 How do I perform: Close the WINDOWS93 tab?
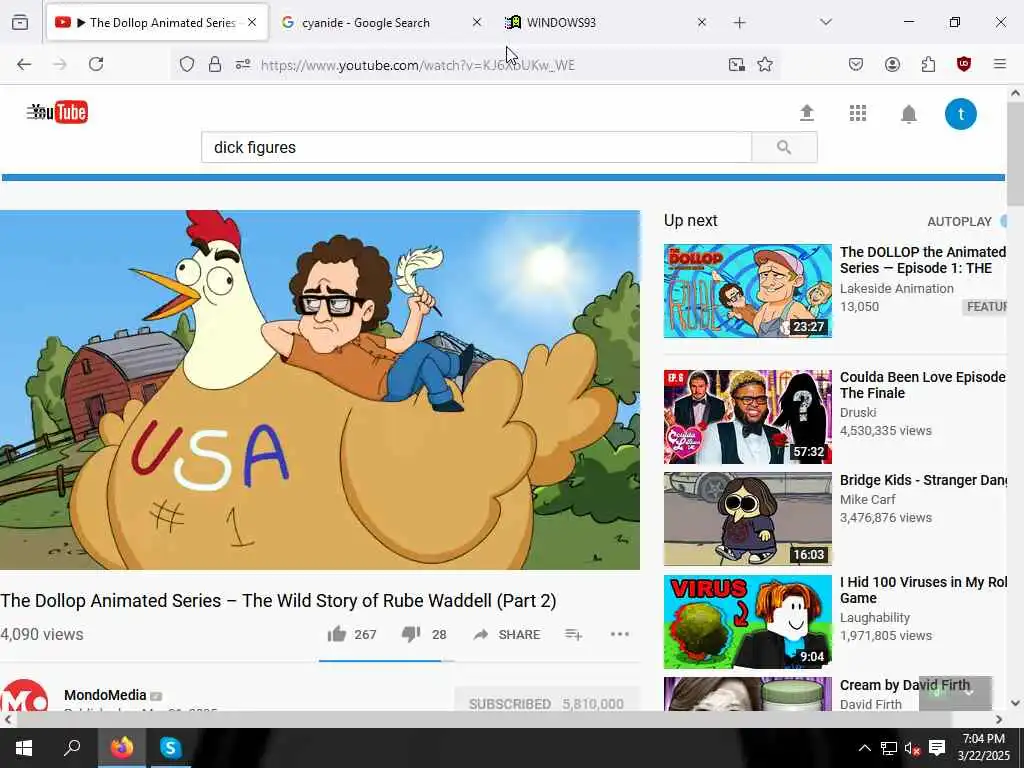(701, 22)
